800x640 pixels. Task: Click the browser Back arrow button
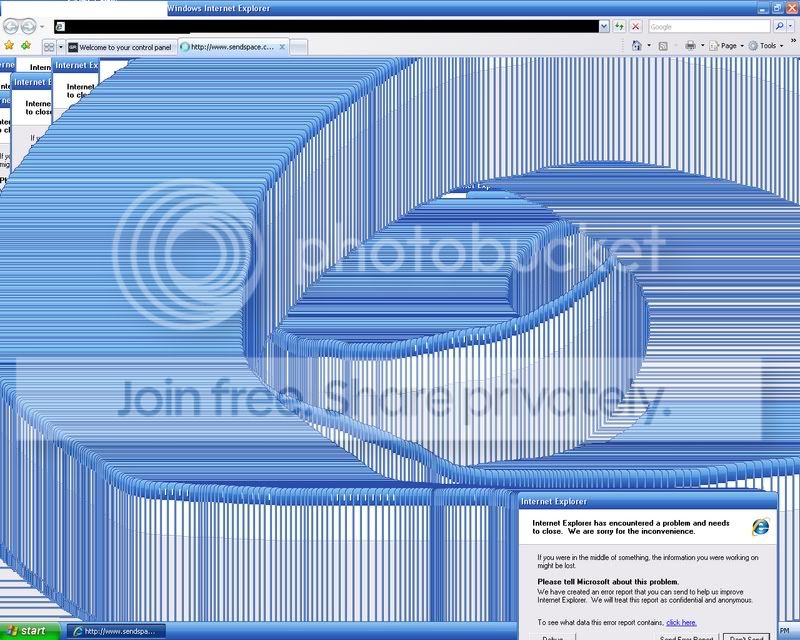click(x=11, y=26)
